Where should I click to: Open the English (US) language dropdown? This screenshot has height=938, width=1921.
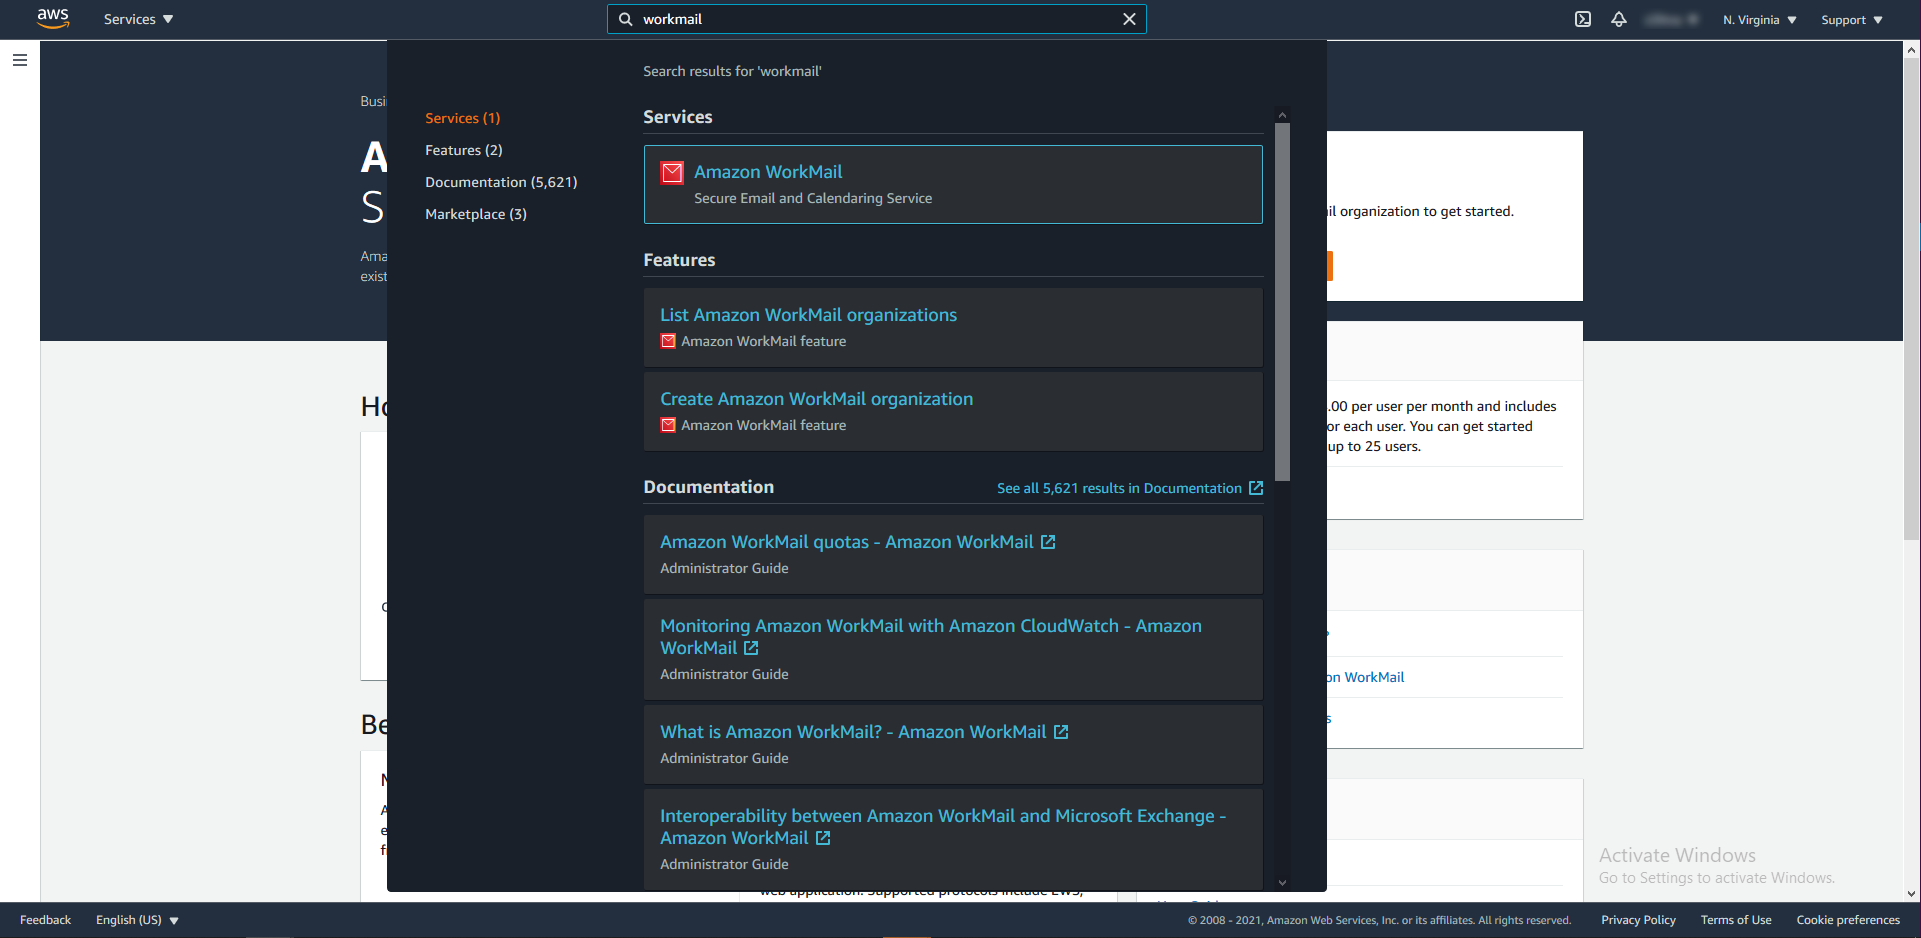(137, 920)
